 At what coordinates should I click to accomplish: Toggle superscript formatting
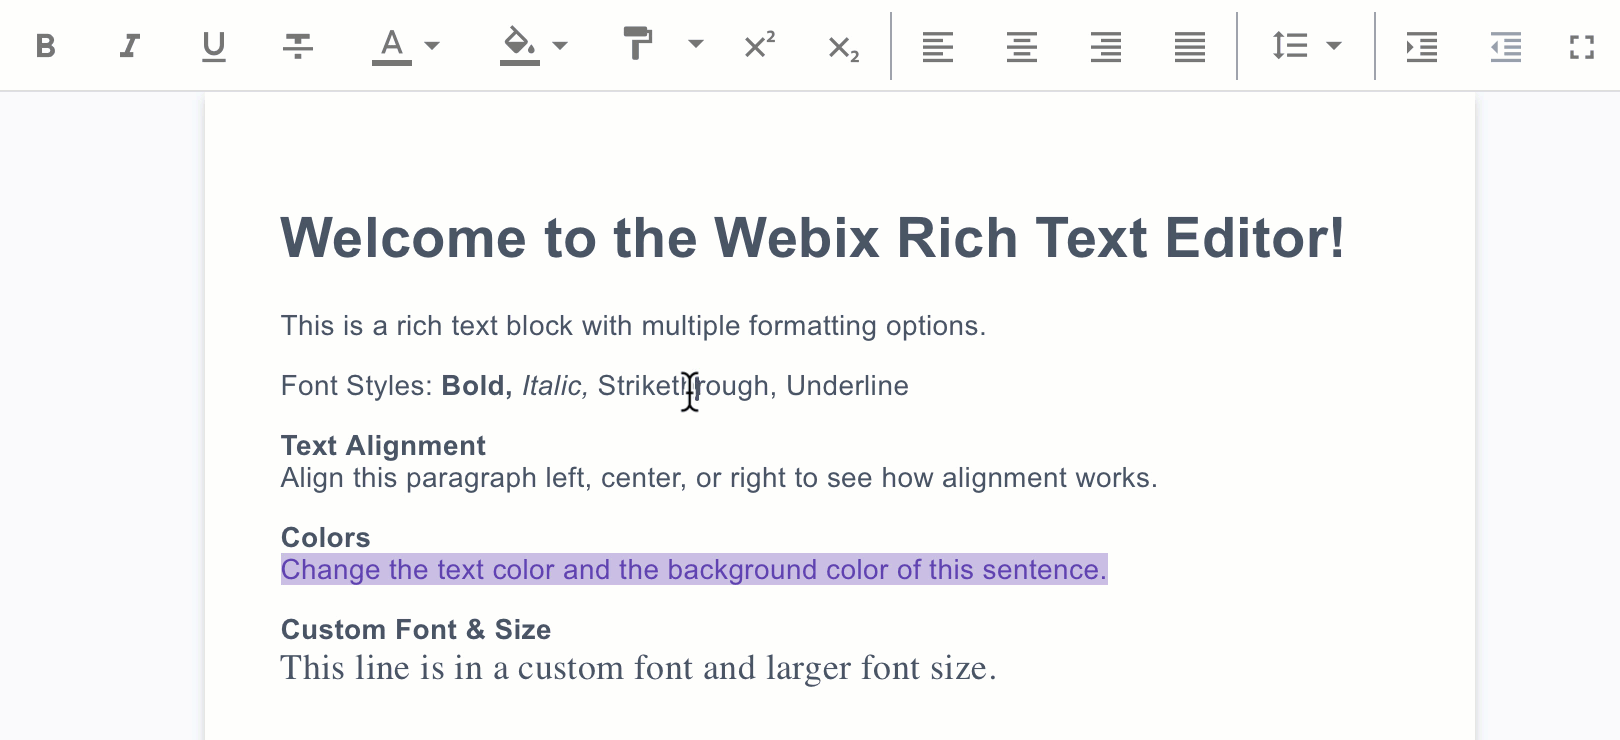[x=759, y=45]
